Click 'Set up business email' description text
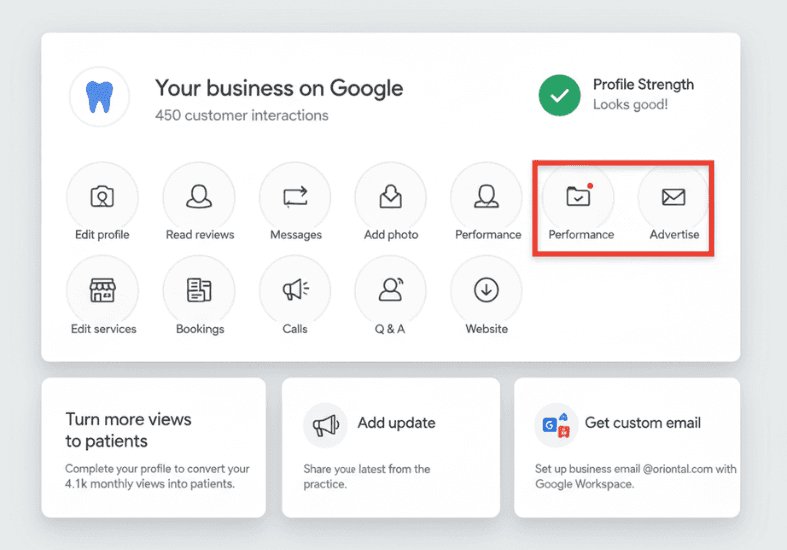 point(635,477)
